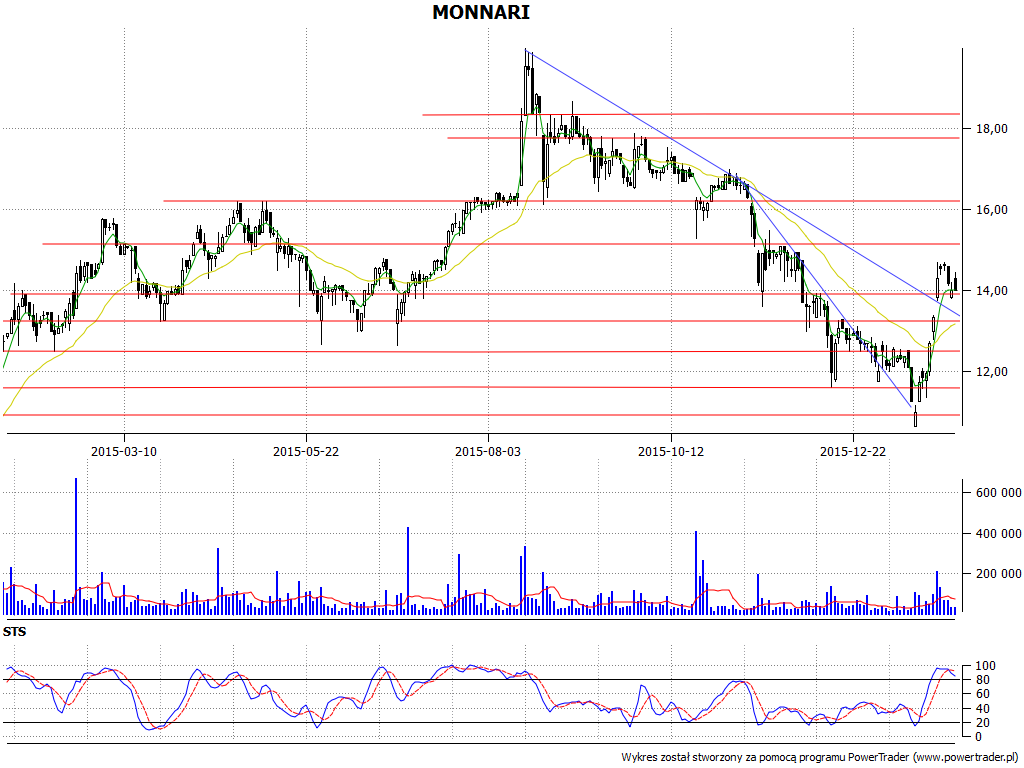
Task: Click the lowest candle below 12,00 in January
Action: click(916, 416)
